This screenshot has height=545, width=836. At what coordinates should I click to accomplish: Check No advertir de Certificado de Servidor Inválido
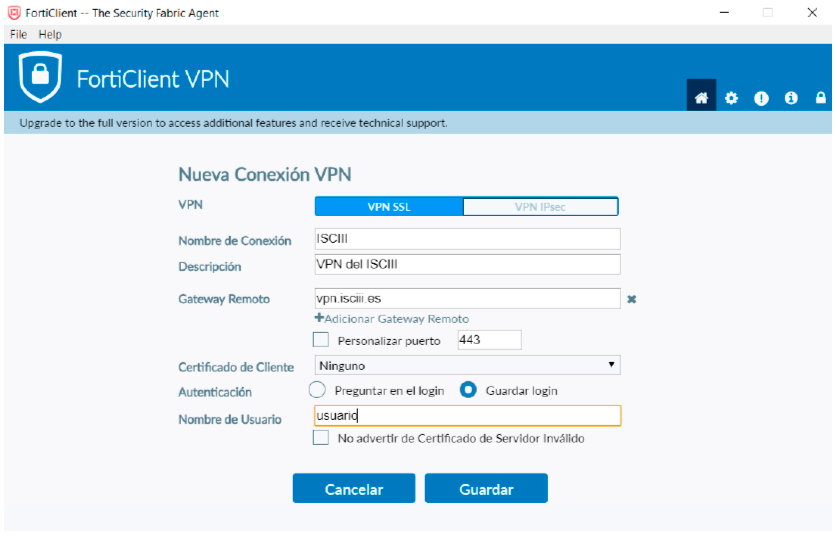(x=320, y=438)
